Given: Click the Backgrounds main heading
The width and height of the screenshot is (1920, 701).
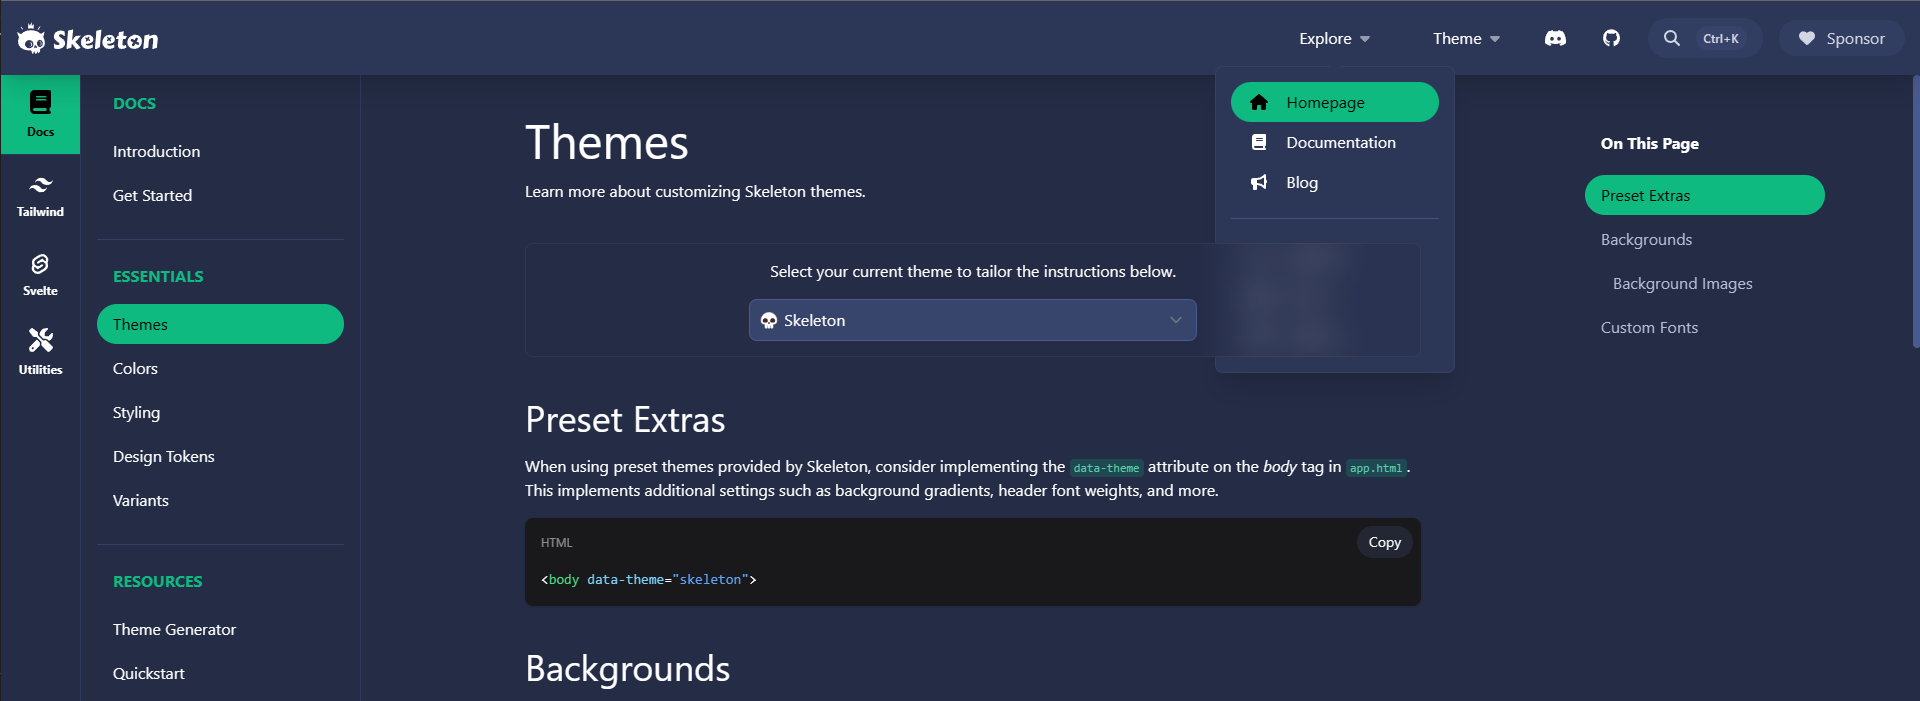Looking at the screenshot, I should (628, 668).
